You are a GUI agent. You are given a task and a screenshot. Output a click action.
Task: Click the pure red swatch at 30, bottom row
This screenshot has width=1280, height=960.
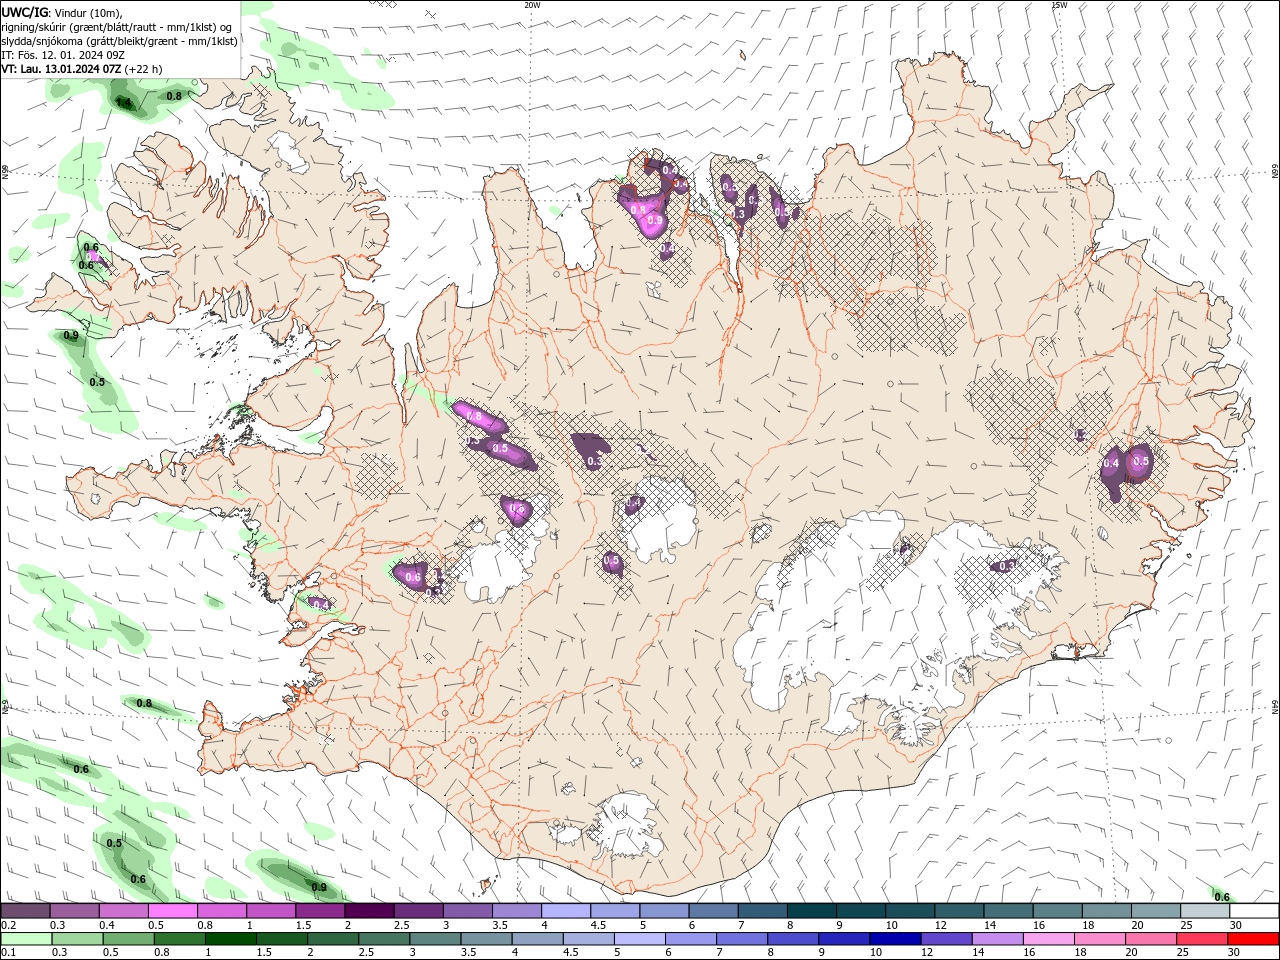click(1253, 939)
